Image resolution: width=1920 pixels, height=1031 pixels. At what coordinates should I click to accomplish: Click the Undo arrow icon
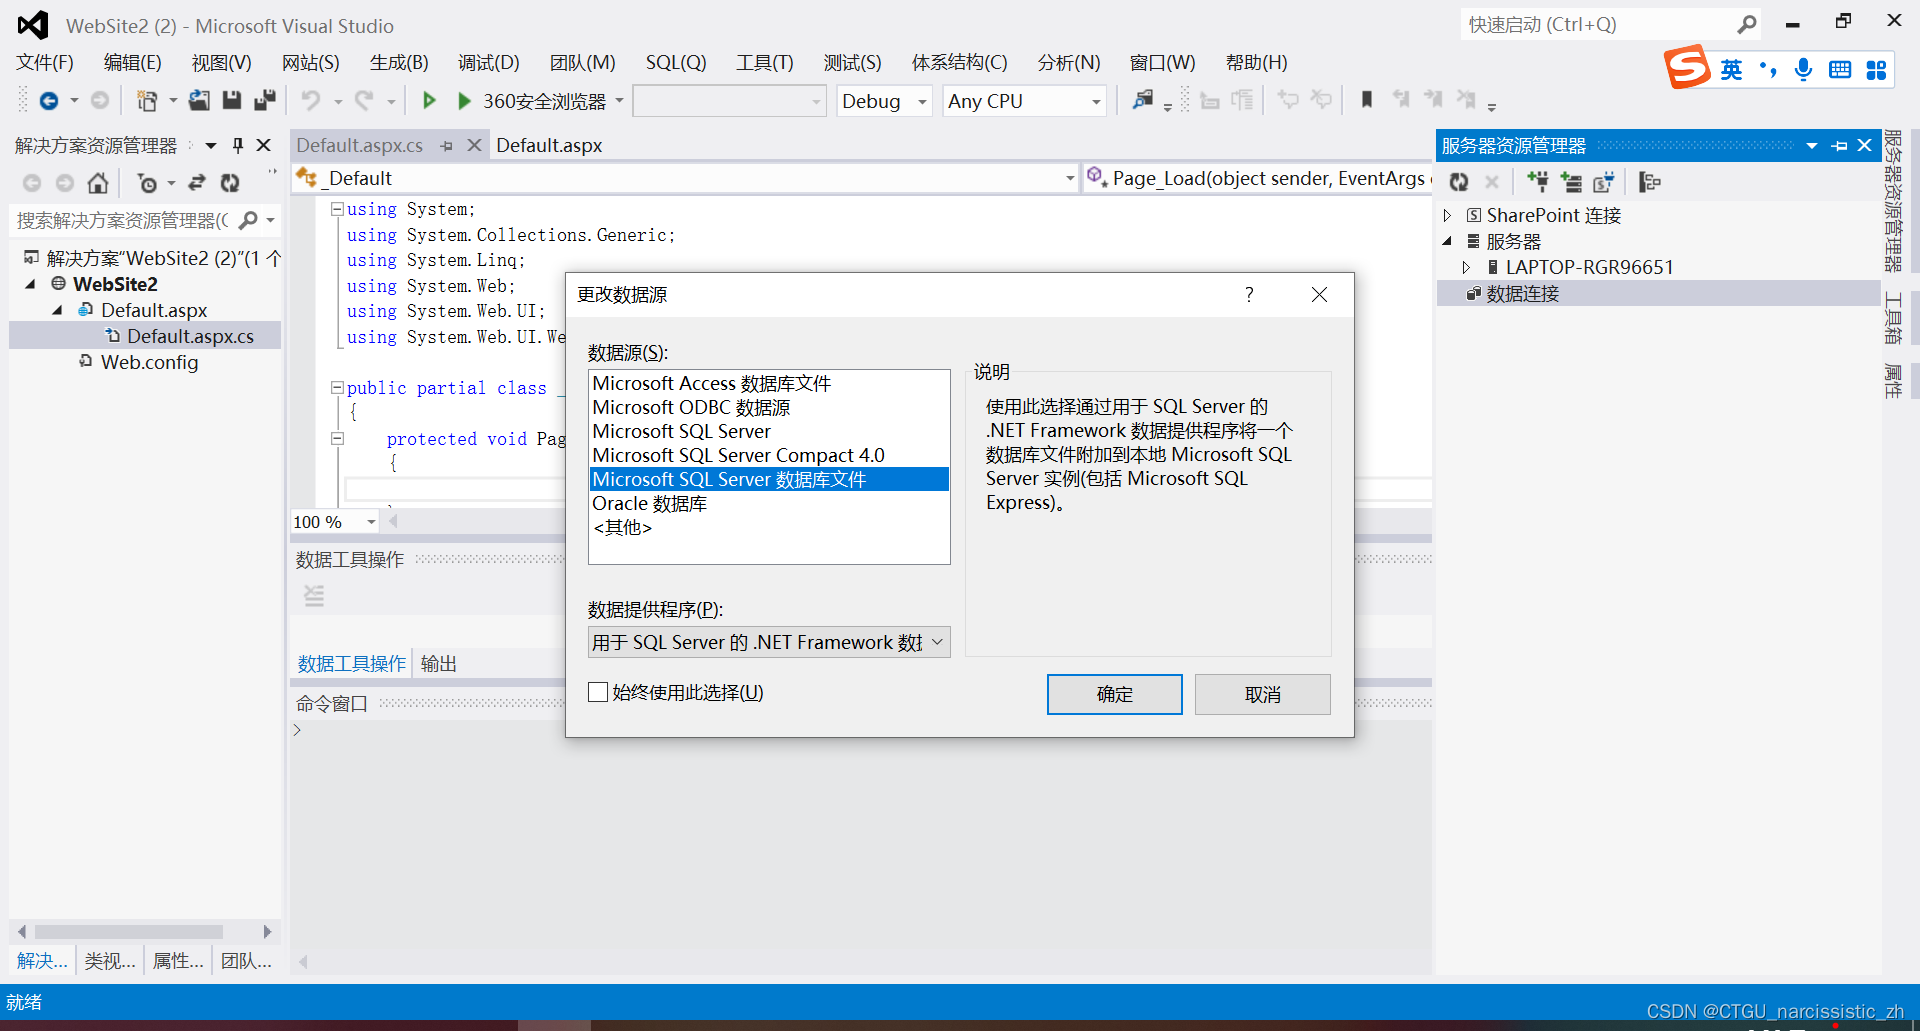coord(311,100)
